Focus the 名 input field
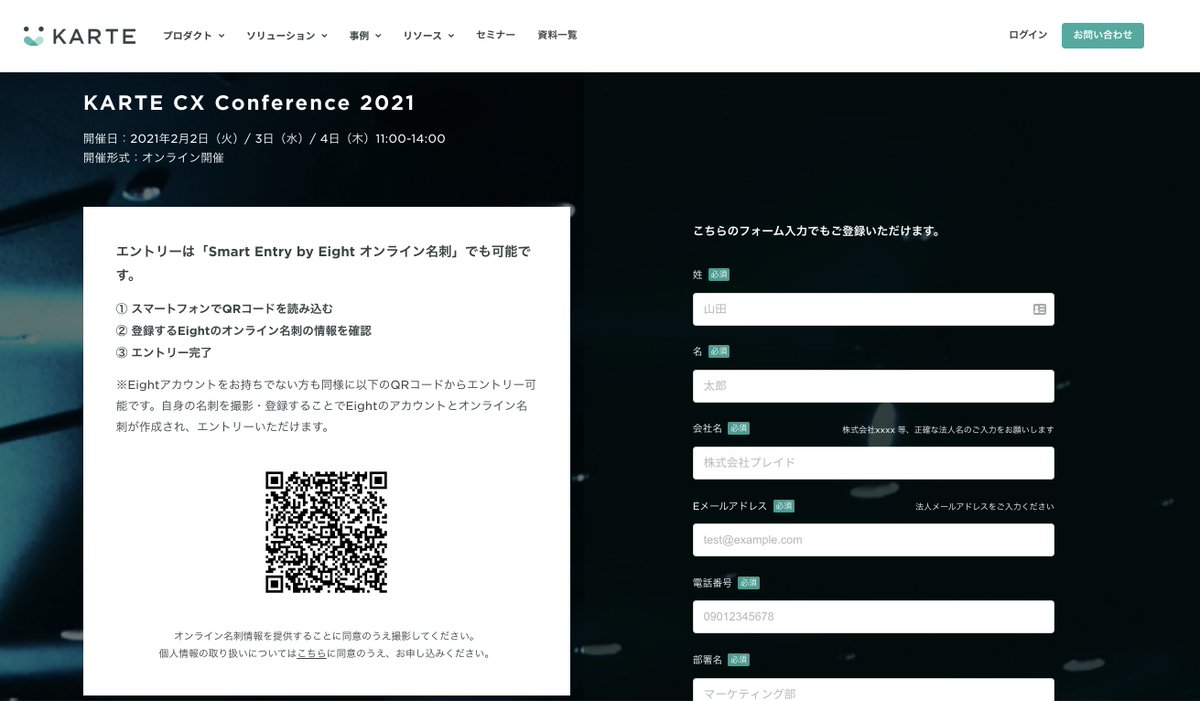Screen dimensions: 1200x701 pos(873,386)
